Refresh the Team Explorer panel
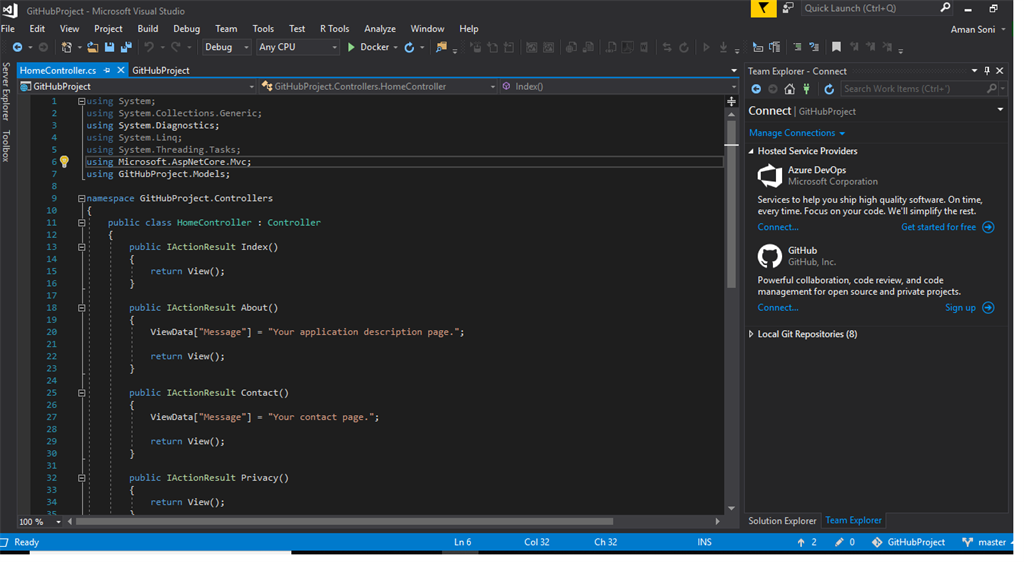 [x=829, y=89]
